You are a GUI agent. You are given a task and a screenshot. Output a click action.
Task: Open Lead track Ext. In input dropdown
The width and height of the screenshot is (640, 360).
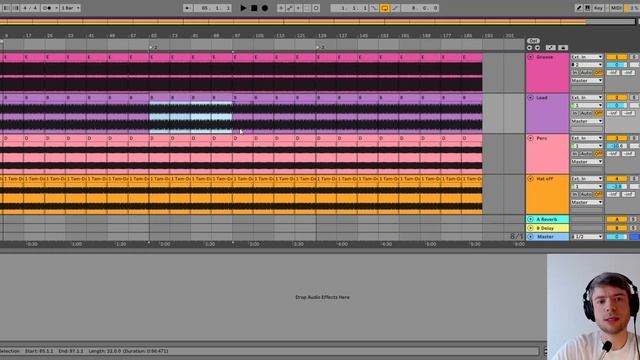(587, 98)
